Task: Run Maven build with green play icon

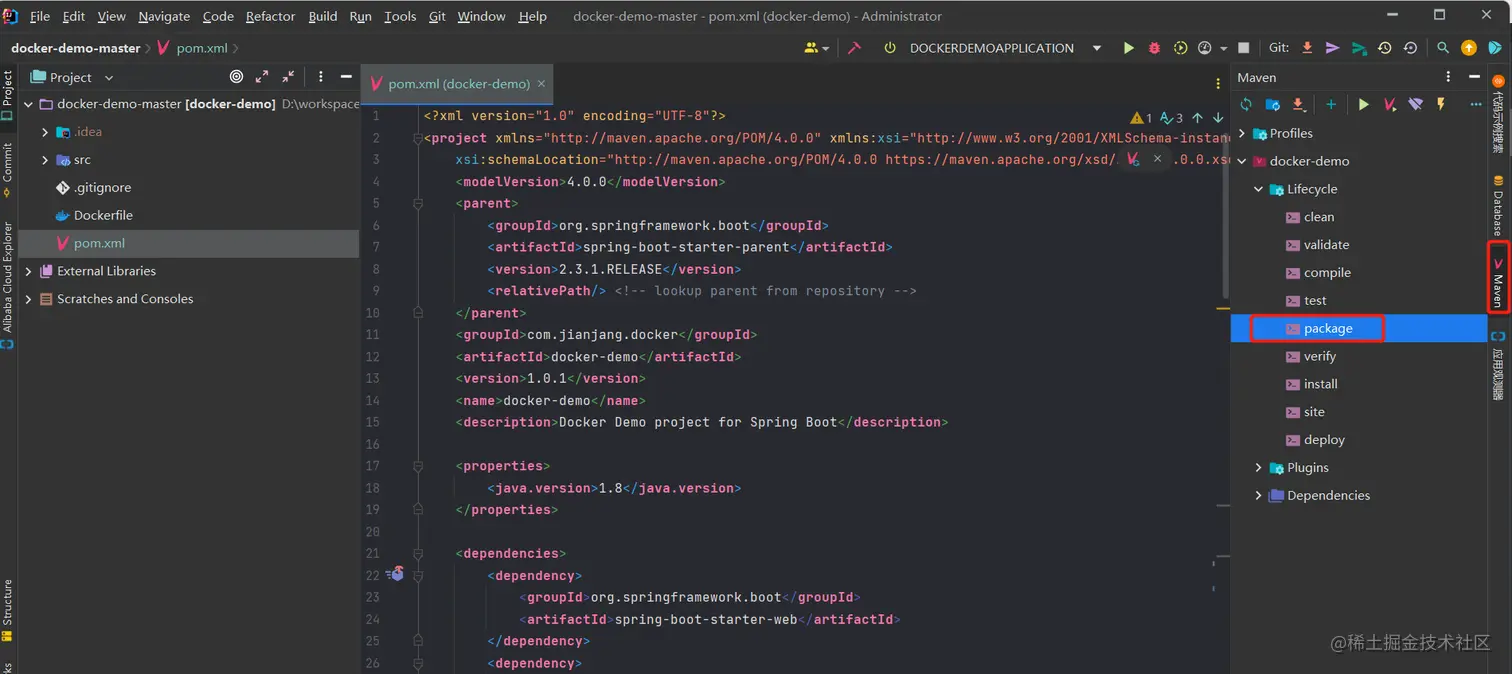Action: (x=1364, y=104)
